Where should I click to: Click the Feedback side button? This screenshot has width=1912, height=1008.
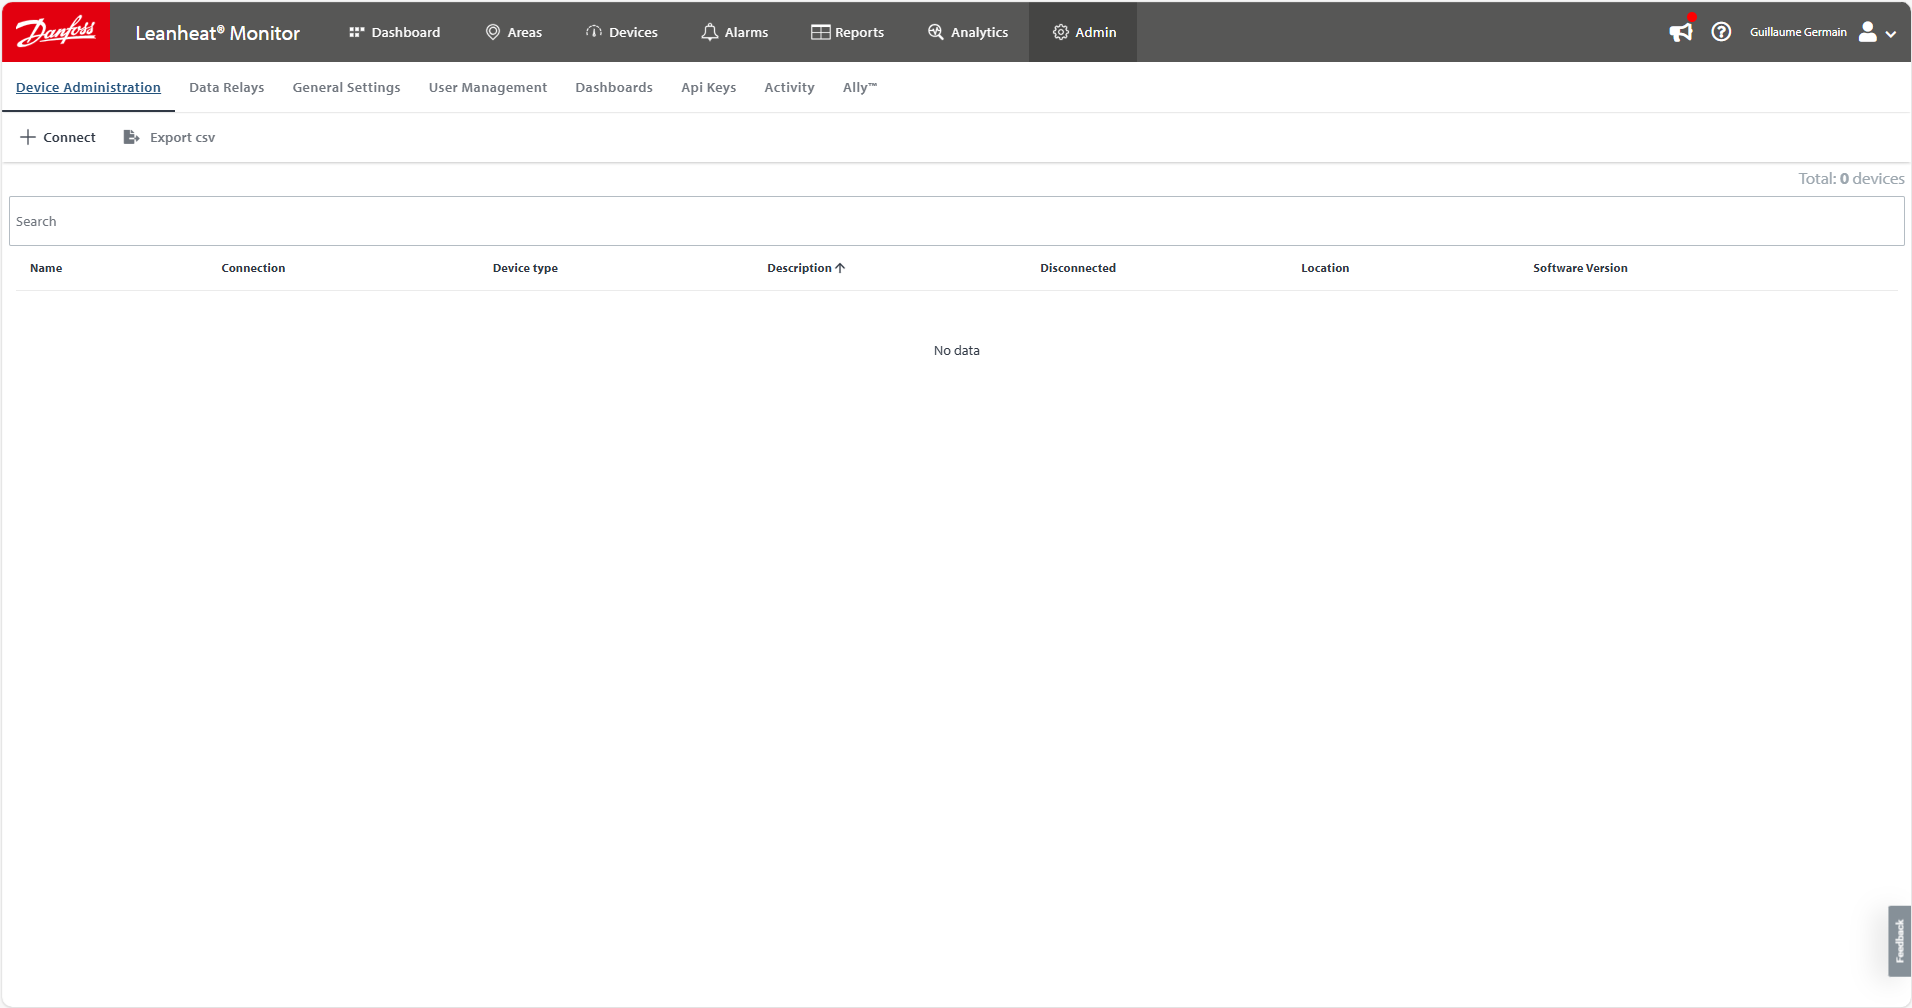1899,940
